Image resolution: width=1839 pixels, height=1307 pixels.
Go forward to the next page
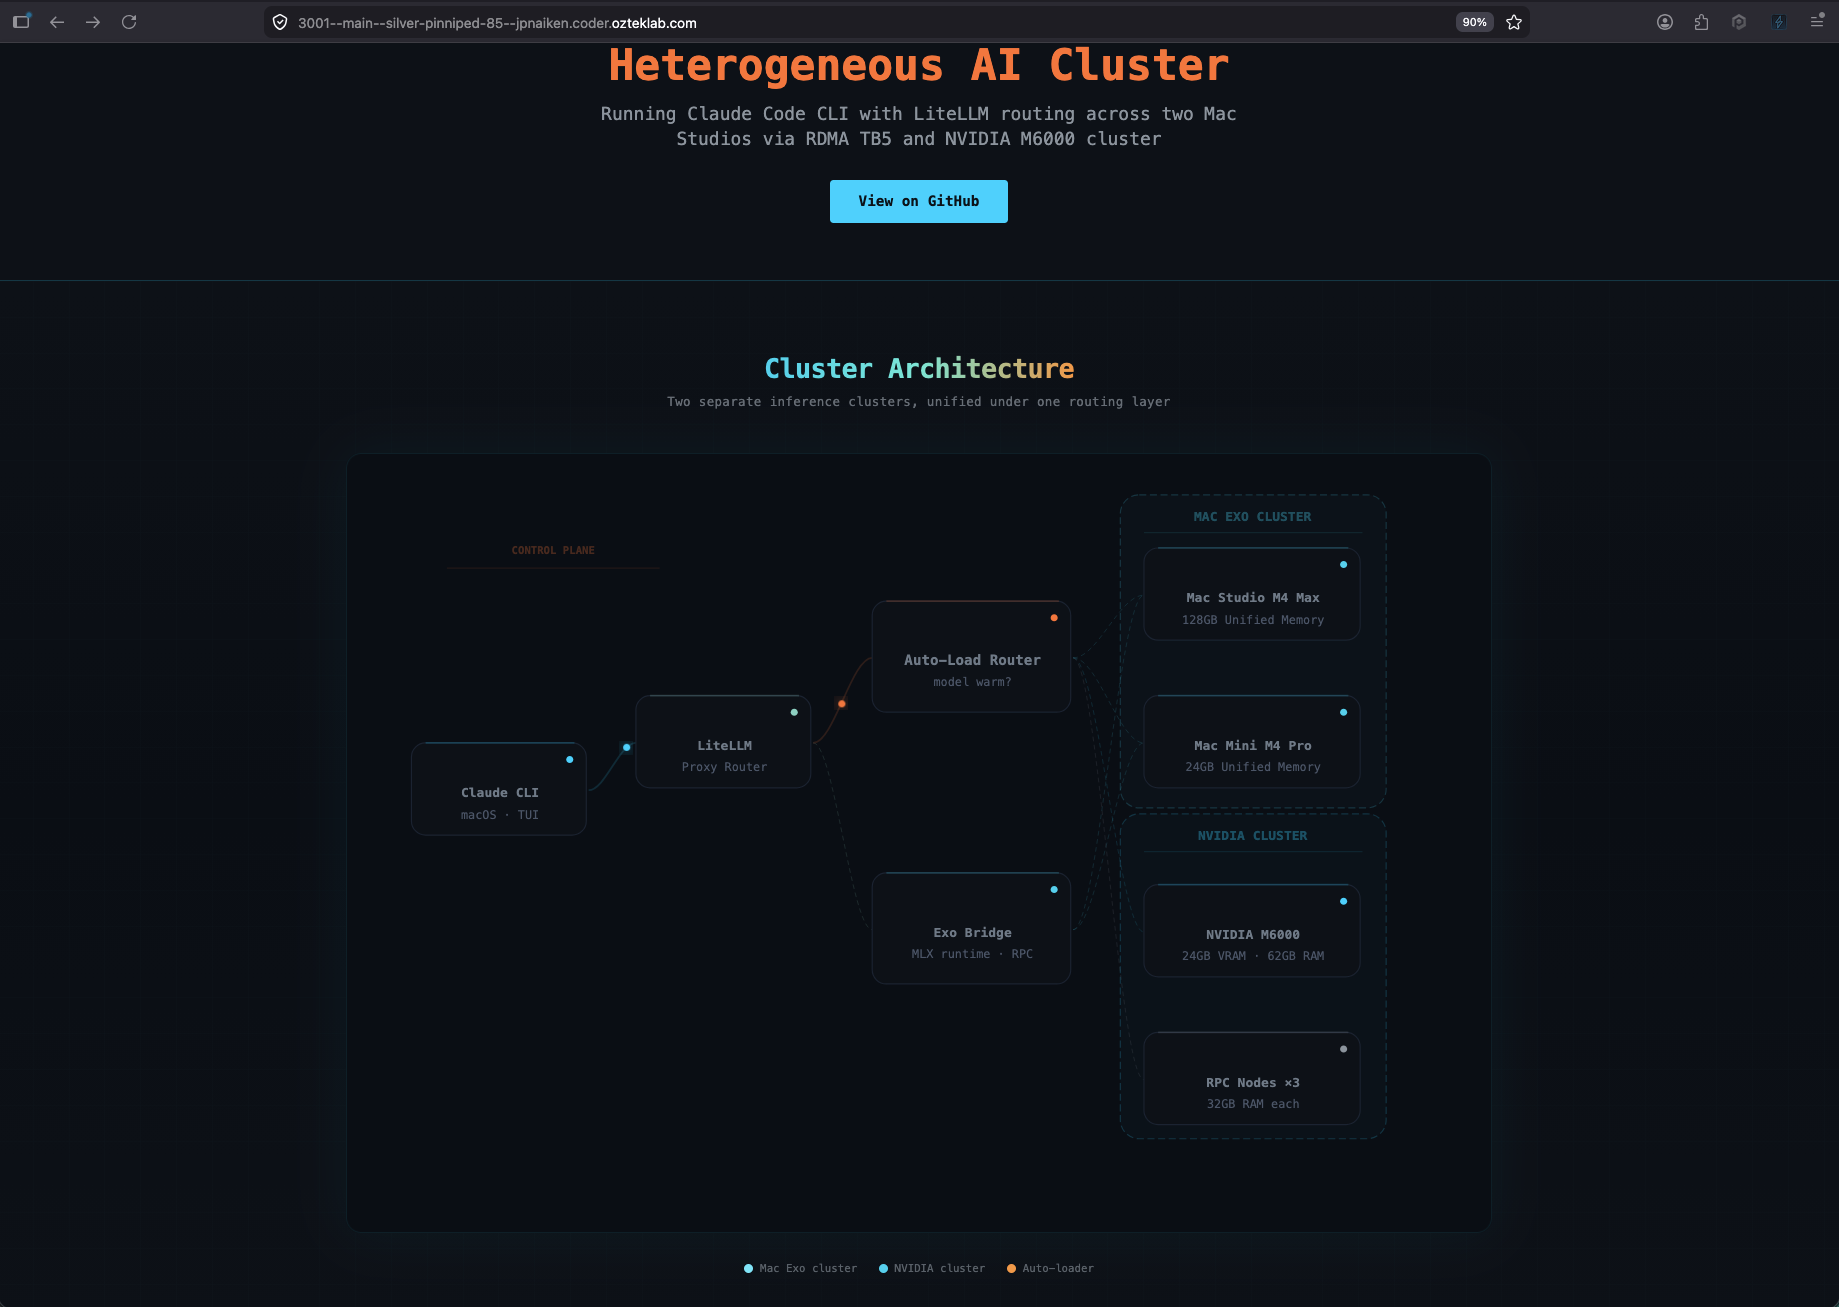click(x=93, y=22)
